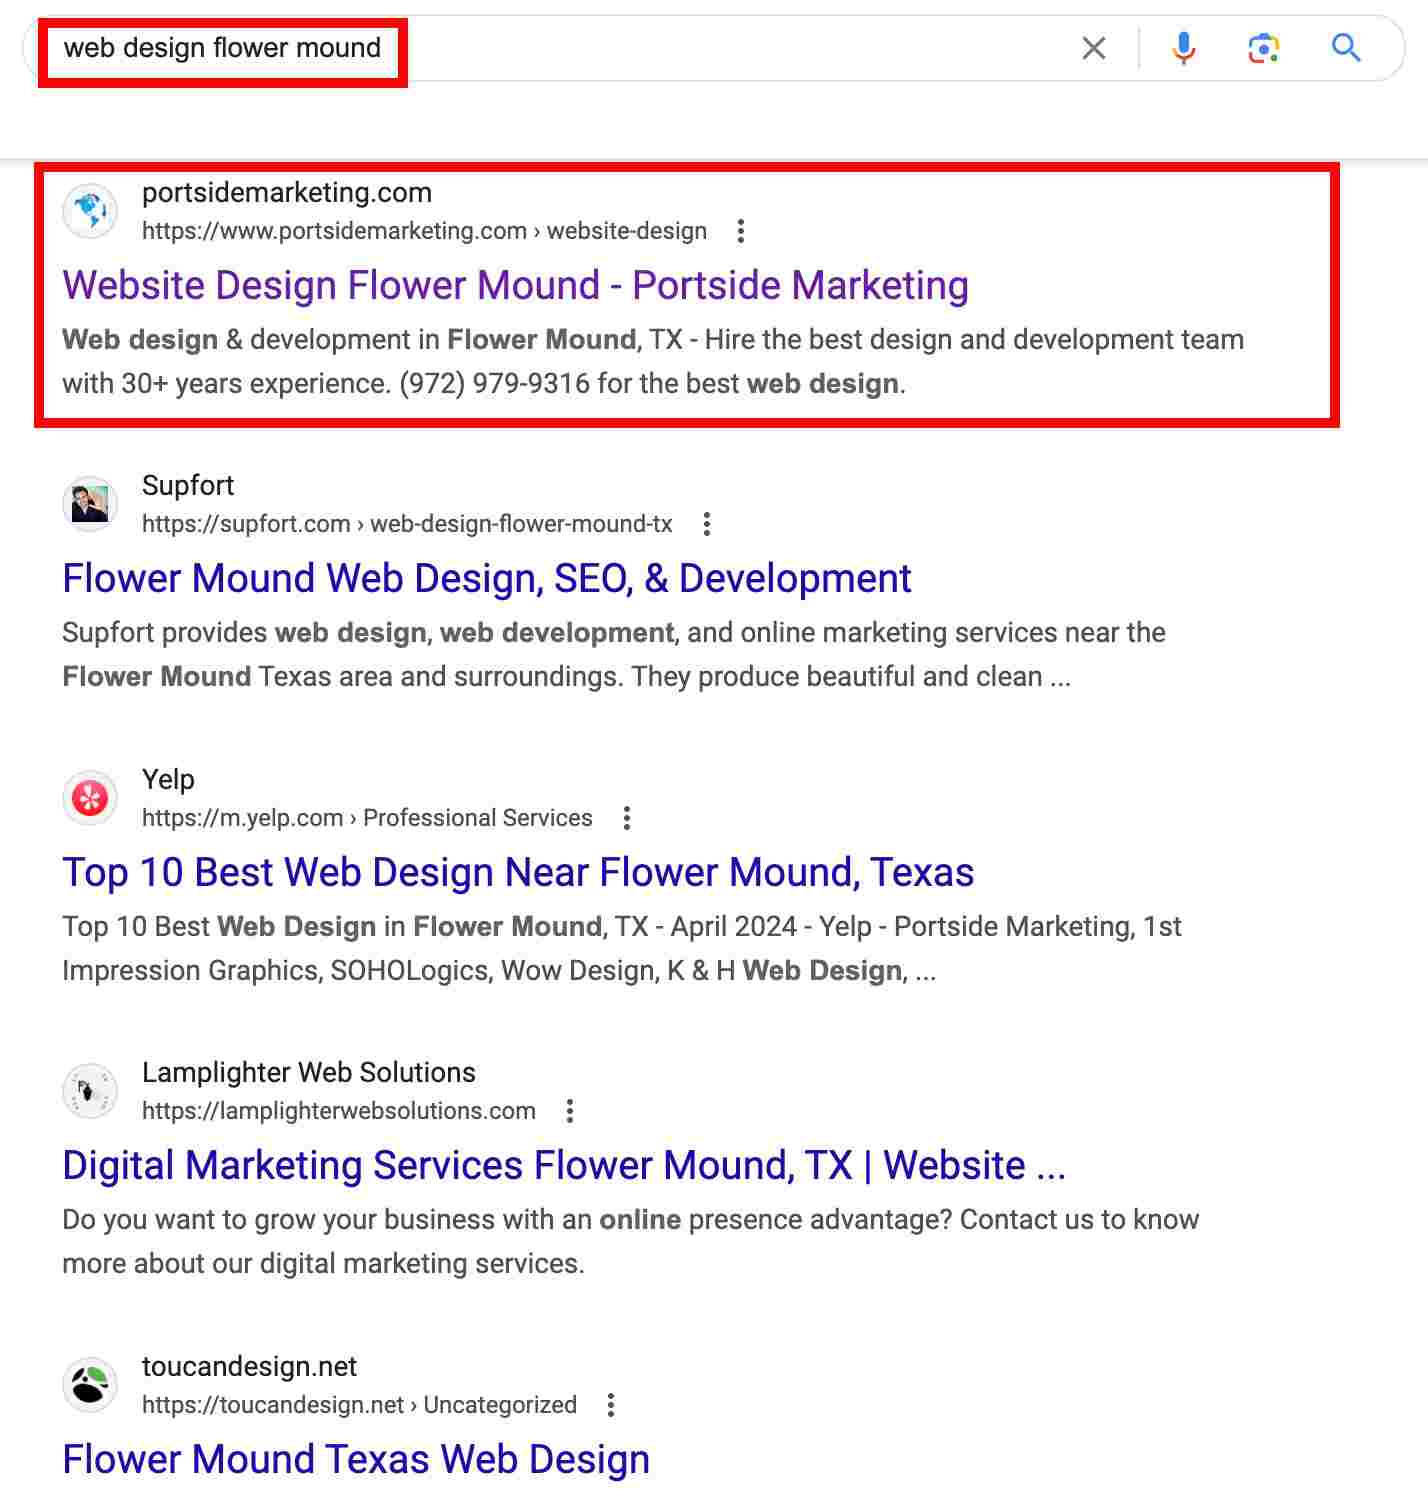Click the Yelp logo favicon
The height and width of the screenshot is (1492, 1428).
click(89, 797)
